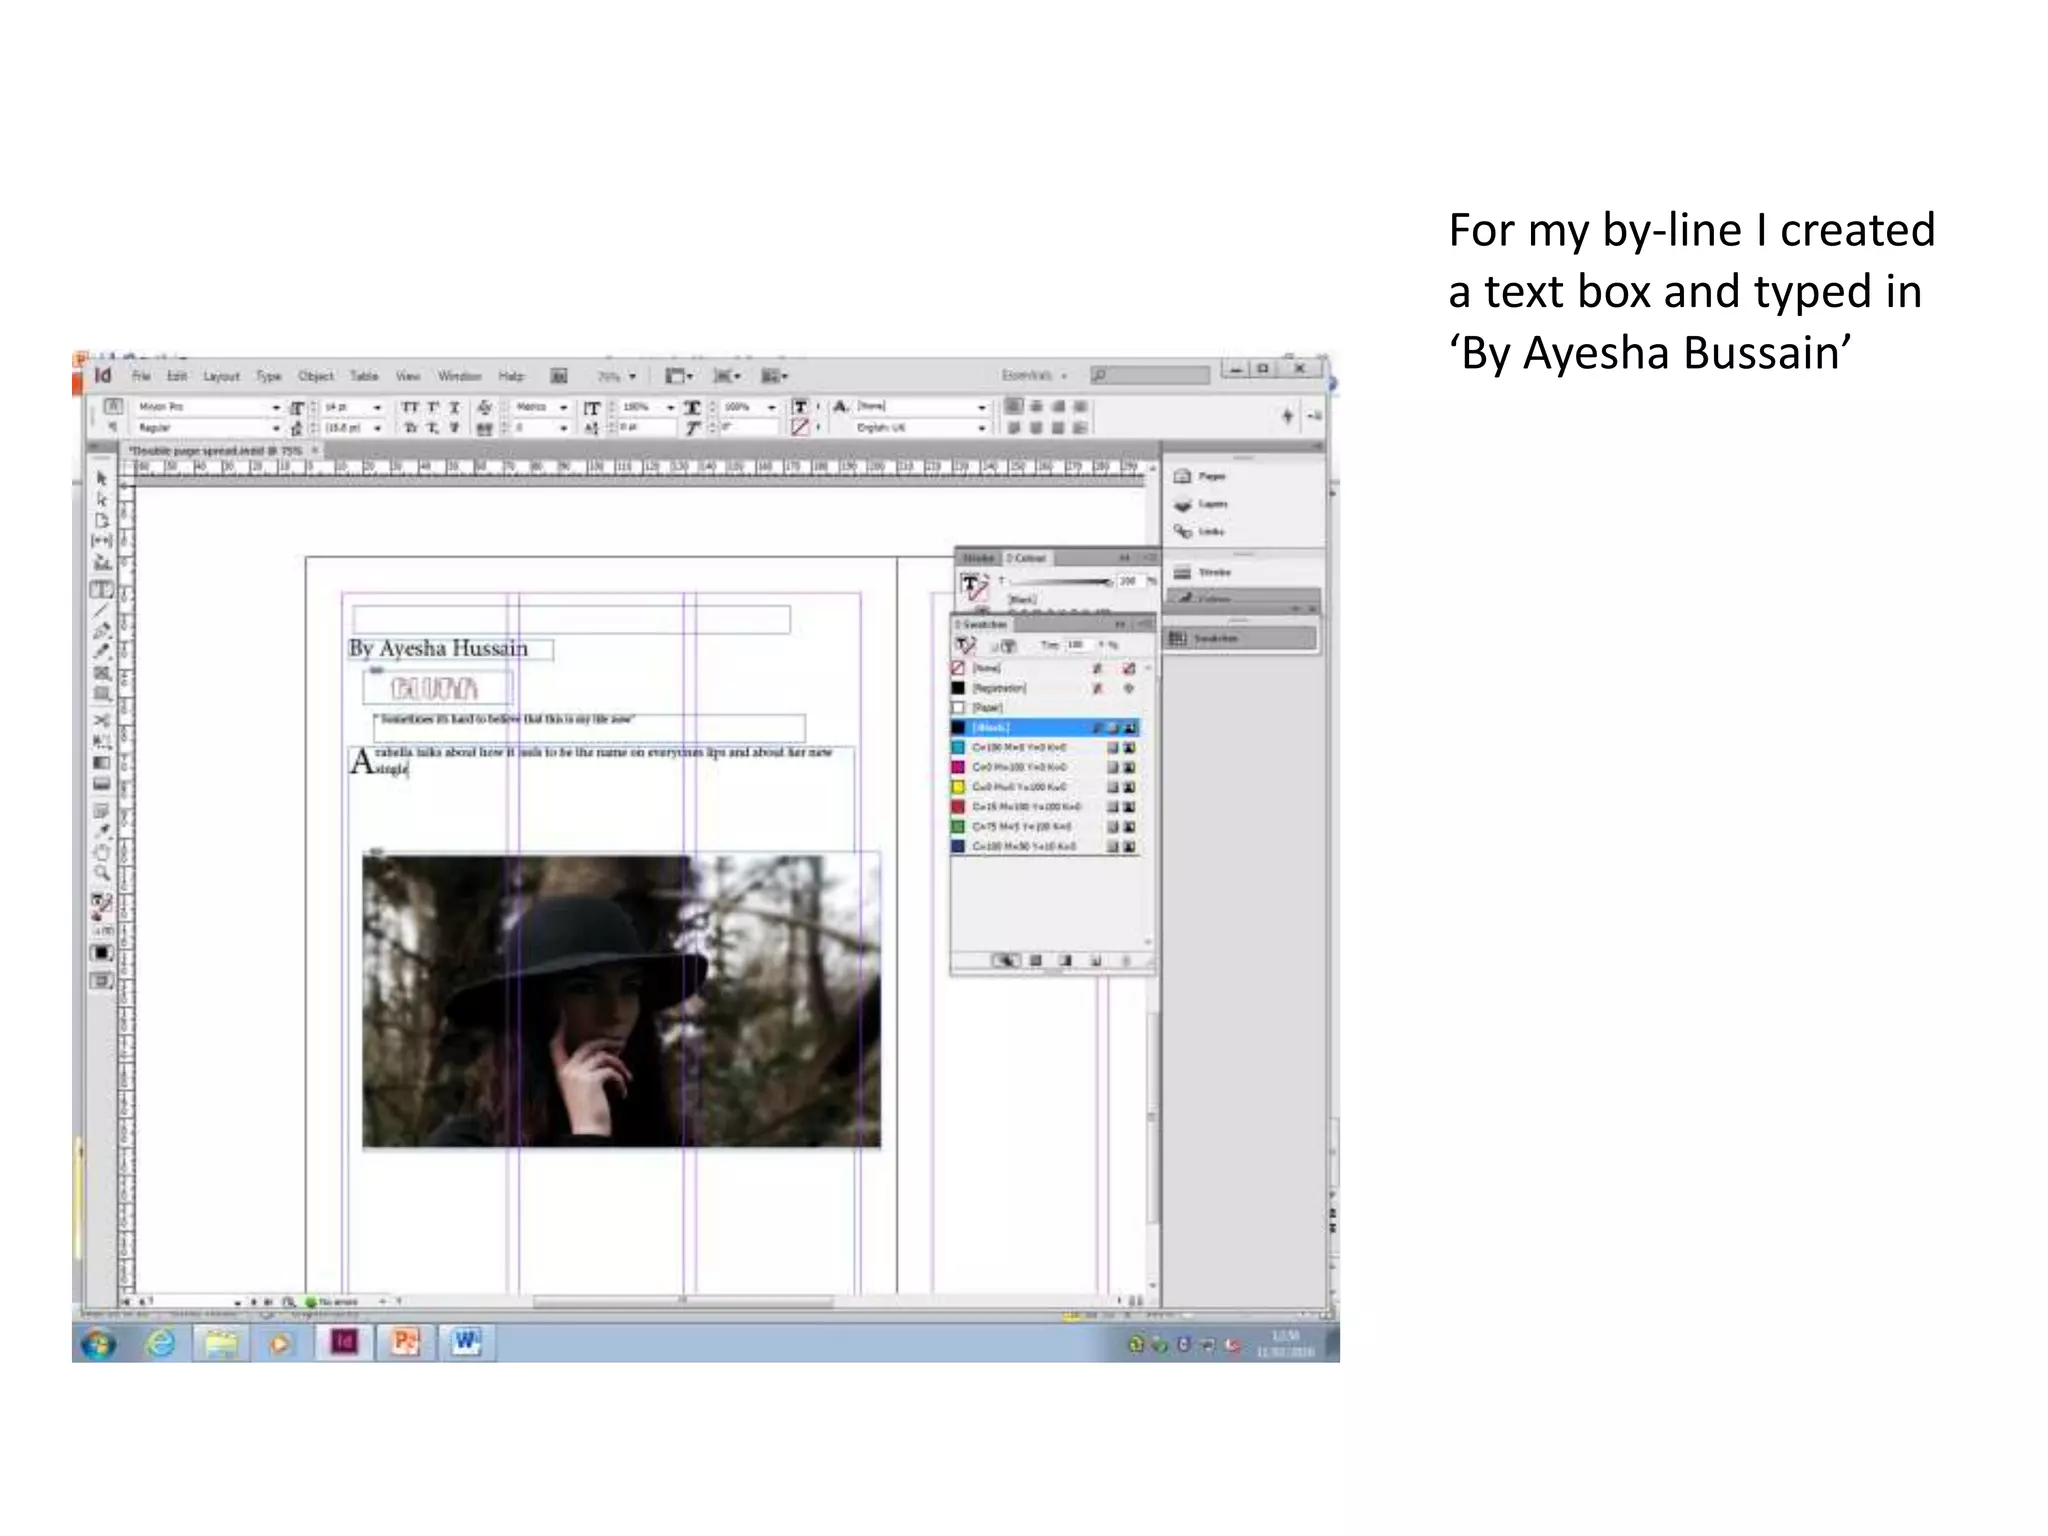Open the Stroke panel in dock
The width and height of the screenshot is (2048, 1536).
pyautogui.click(x=1202, y=572)
